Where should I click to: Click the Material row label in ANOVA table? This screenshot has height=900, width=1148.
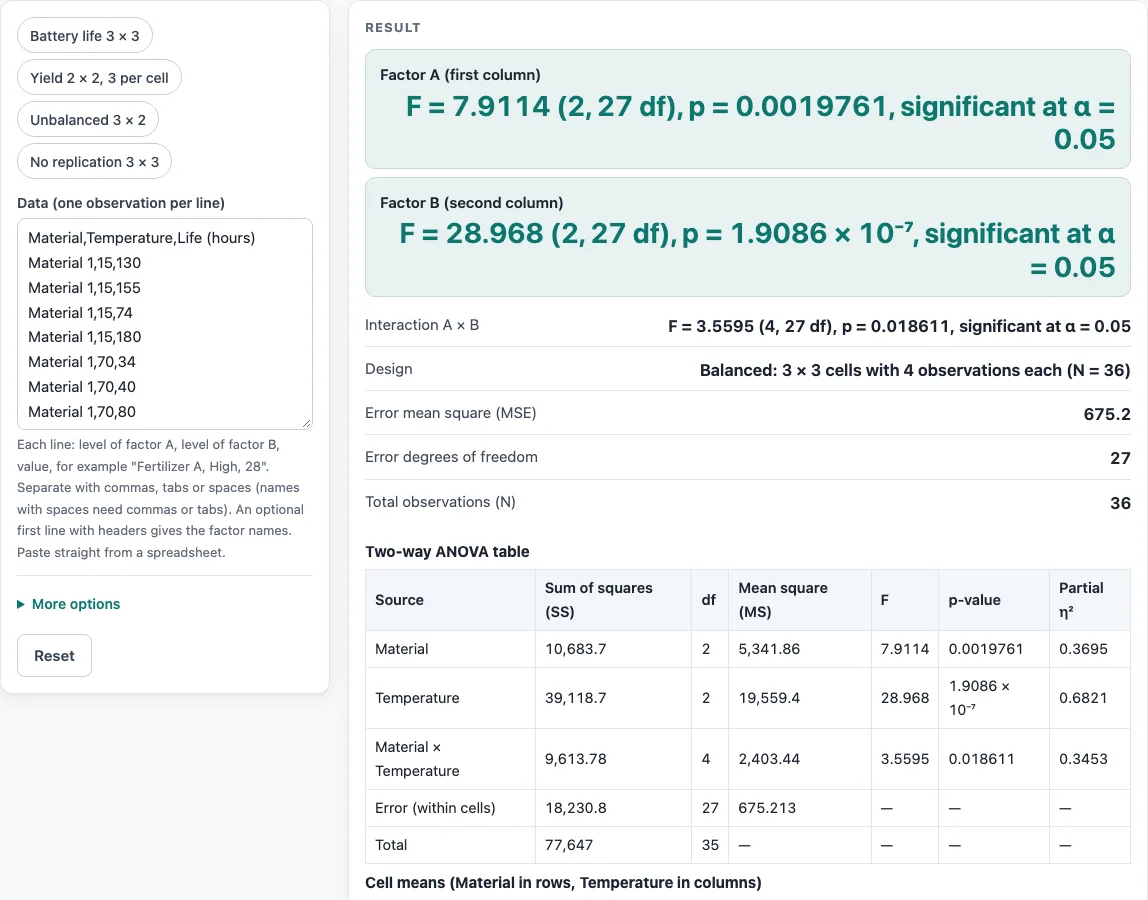coord(401,649)
